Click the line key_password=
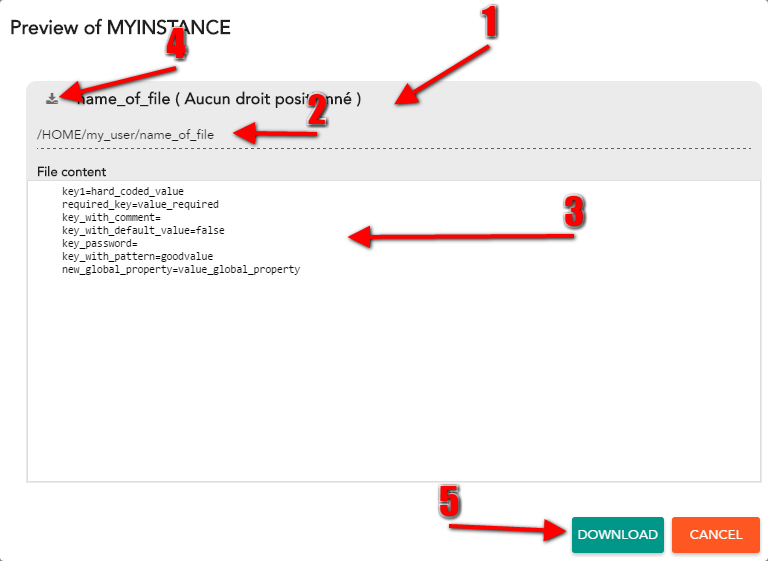 click(100, 244)
